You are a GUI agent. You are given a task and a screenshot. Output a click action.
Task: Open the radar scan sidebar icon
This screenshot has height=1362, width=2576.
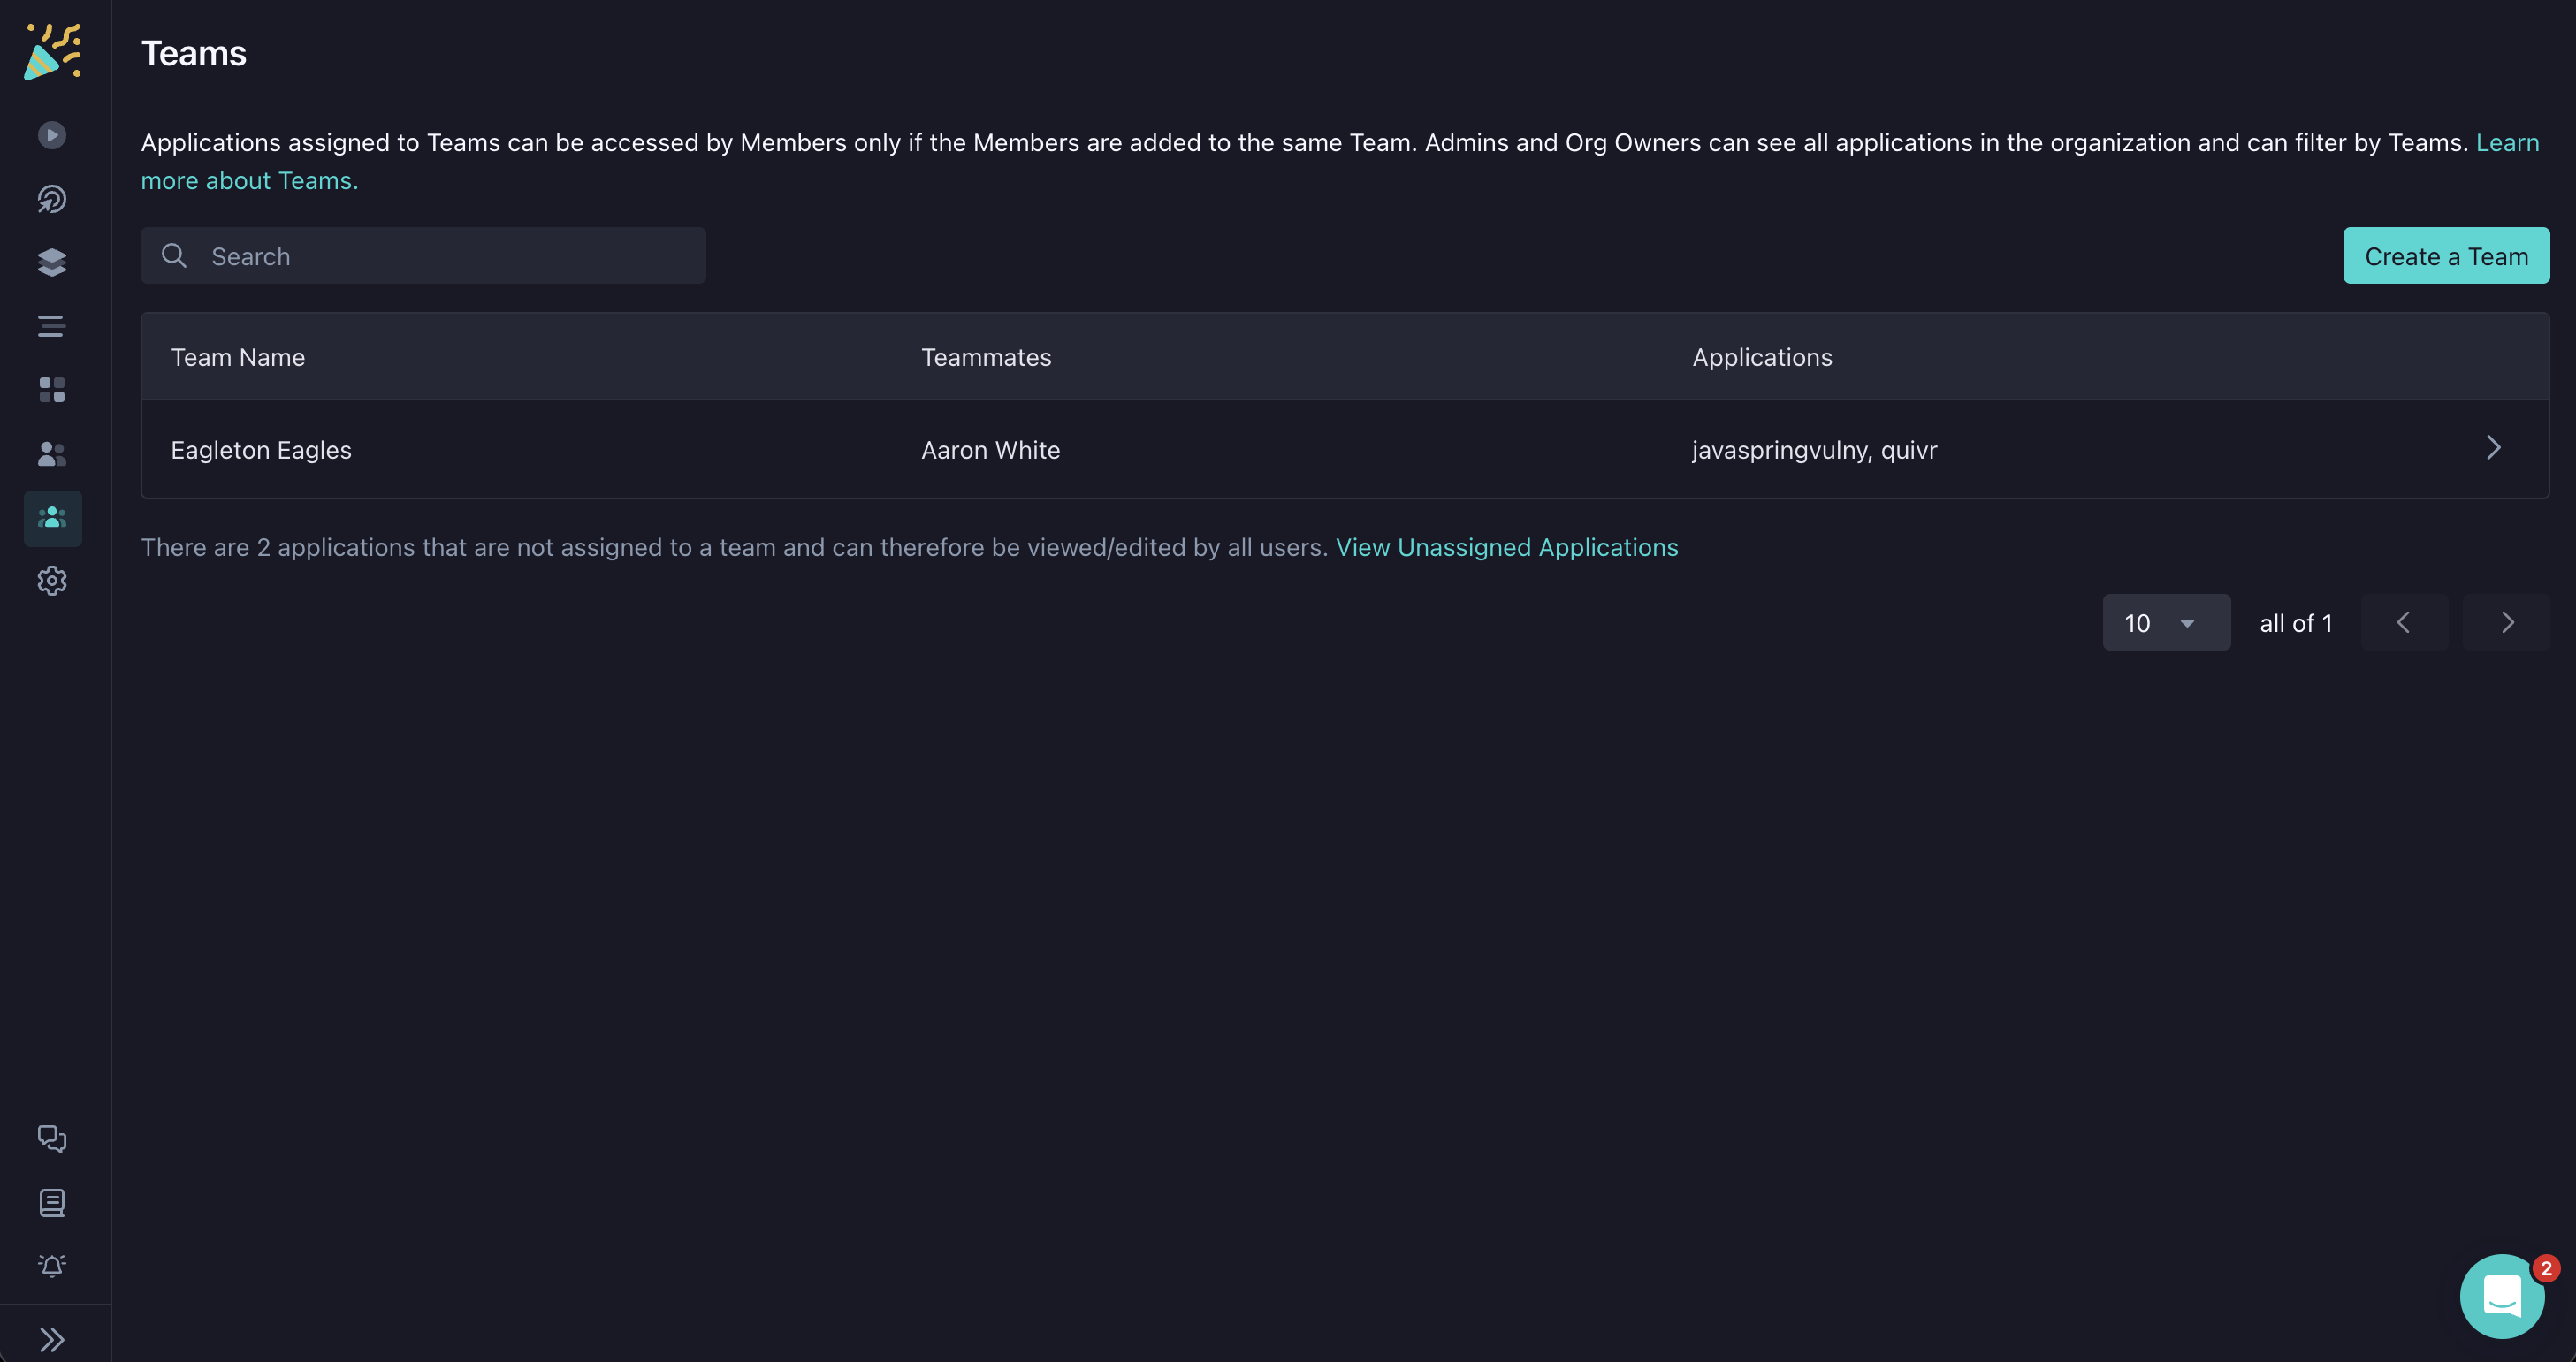point(52,199)
